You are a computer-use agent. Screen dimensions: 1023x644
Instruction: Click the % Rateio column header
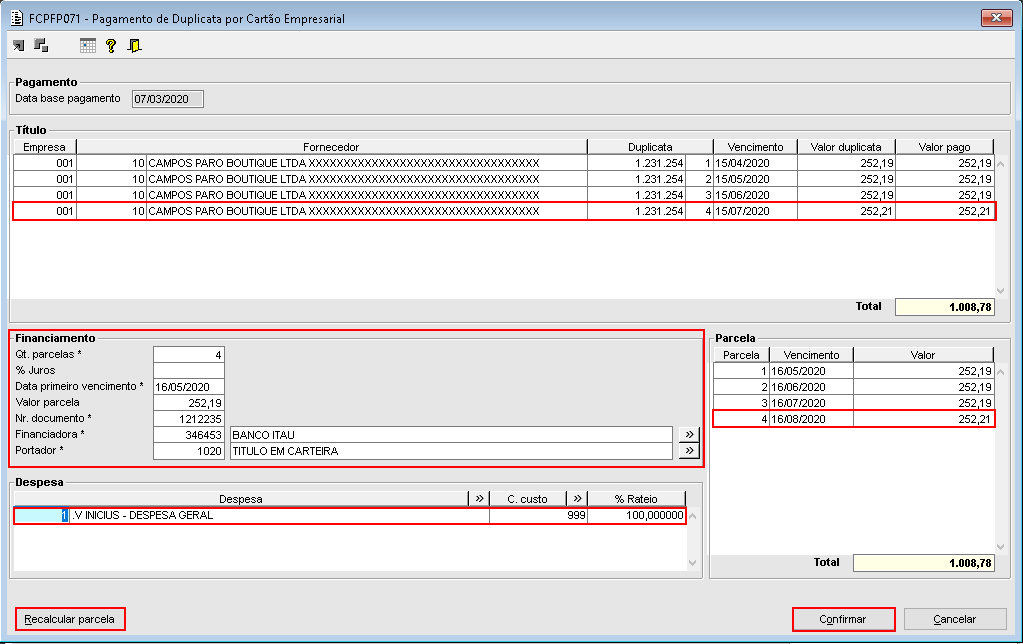pyautogui.click(x=636, y=498)
